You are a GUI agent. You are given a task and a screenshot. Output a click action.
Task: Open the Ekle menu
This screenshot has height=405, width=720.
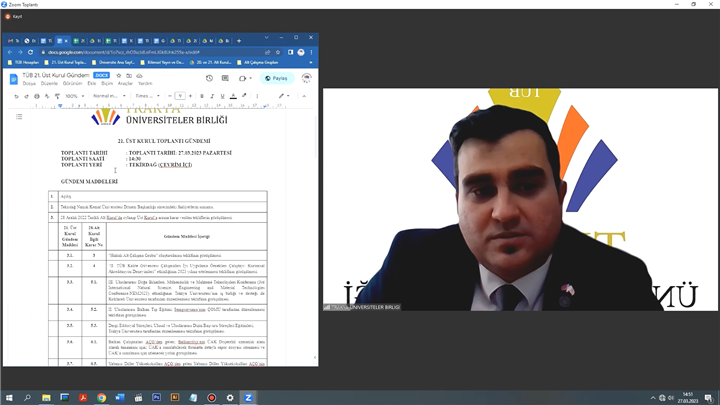[92, 84]
